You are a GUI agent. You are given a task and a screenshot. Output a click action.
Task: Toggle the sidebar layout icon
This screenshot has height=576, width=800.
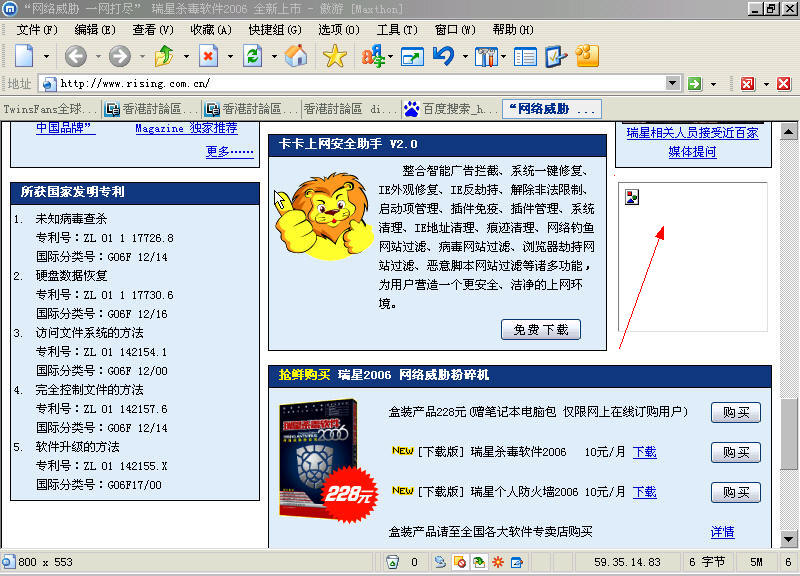(525, 57)
